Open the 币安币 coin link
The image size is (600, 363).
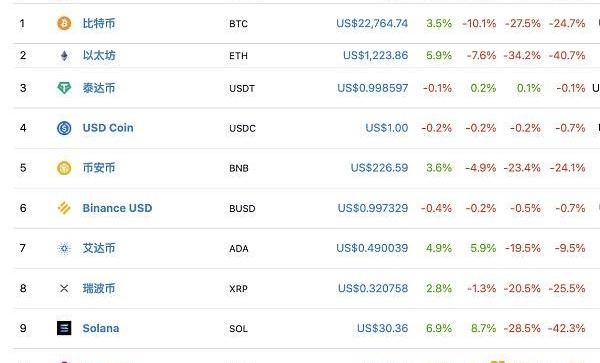click(x=99, y=168)
